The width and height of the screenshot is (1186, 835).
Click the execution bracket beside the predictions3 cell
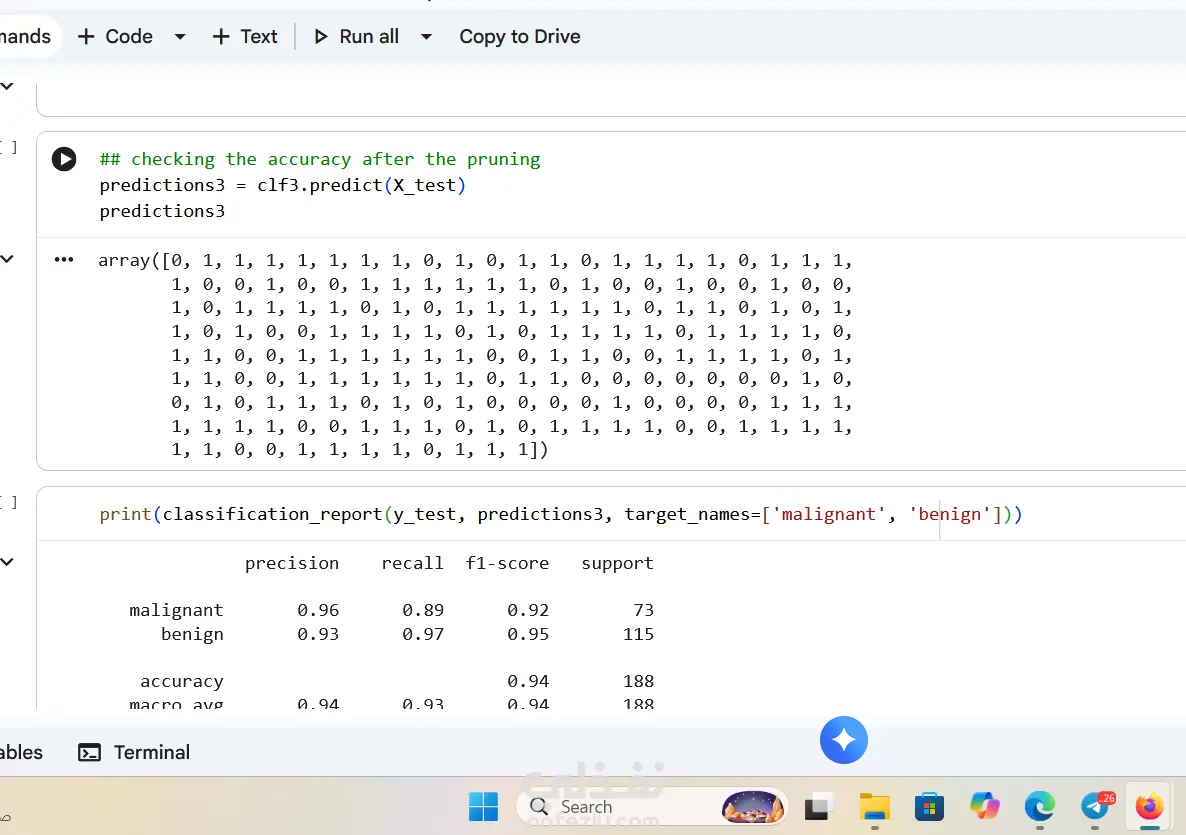tap(9, 147)
